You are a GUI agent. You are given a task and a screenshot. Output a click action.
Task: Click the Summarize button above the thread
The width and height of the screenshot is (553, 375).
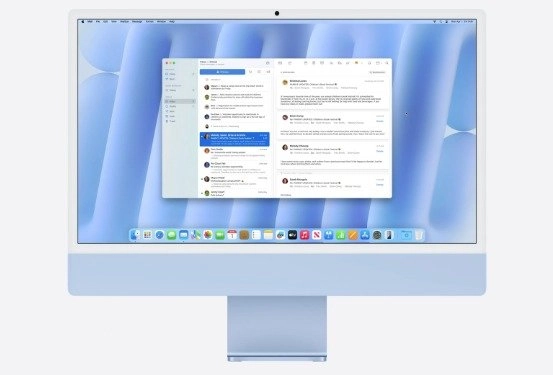click(377, 72)
